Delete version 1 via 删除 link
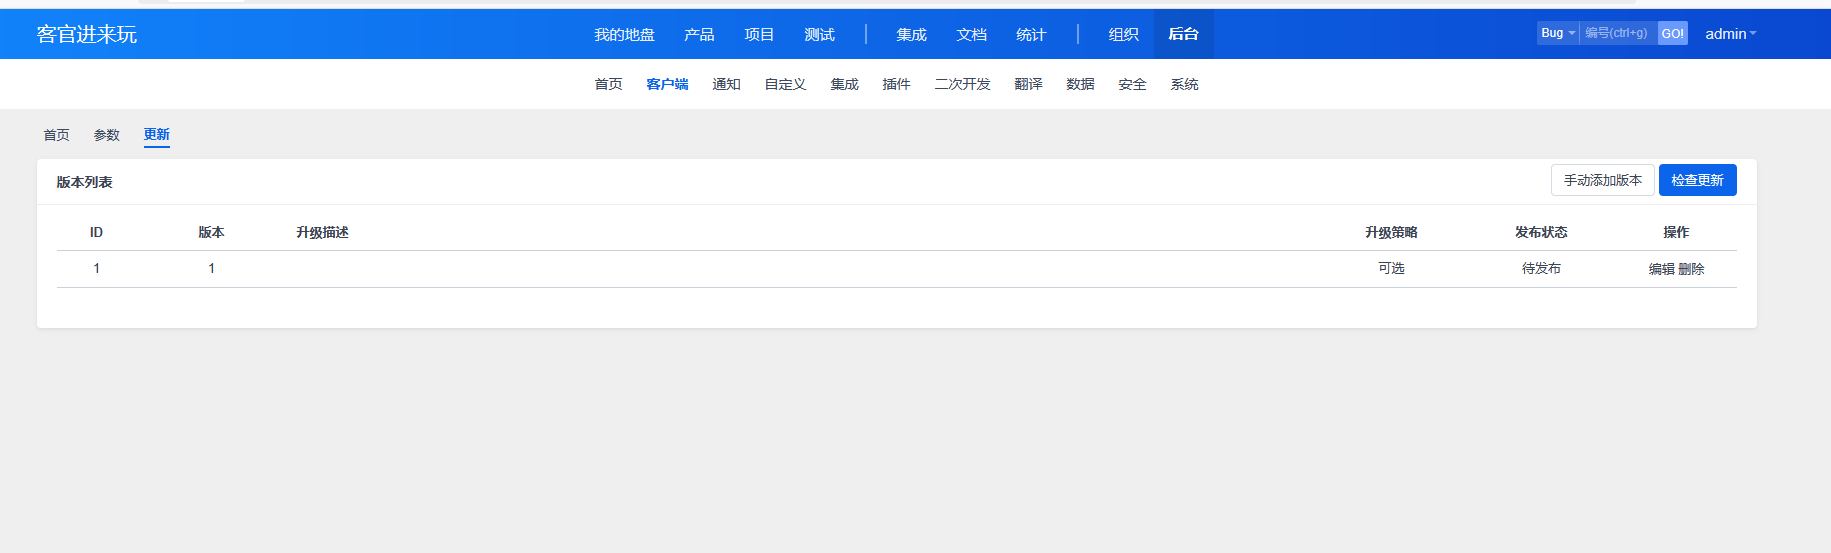This screenshot has height=553, width=1831. click(1691, 269)
